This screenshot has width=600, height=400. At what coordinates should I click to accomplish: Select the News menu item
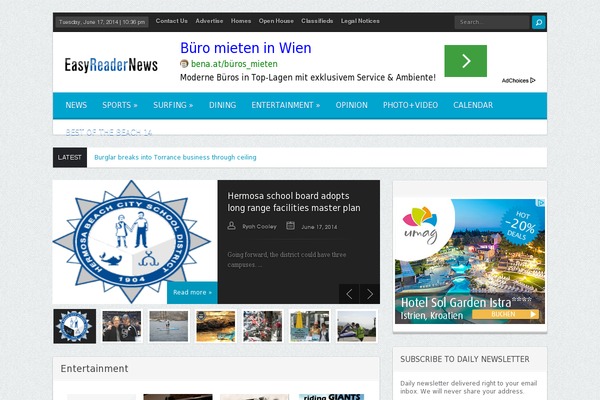point(76,105)
